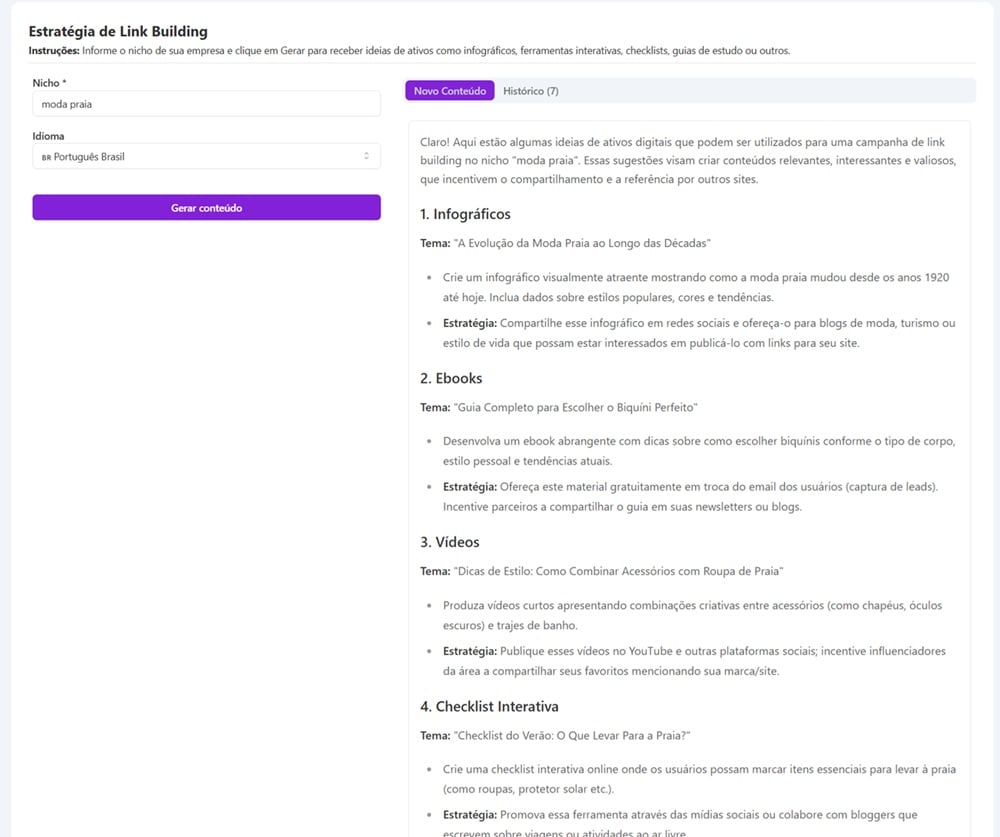Open the Idioma dropdown 'Português Brasil'

pyautogui.click(x=206, y=156)
